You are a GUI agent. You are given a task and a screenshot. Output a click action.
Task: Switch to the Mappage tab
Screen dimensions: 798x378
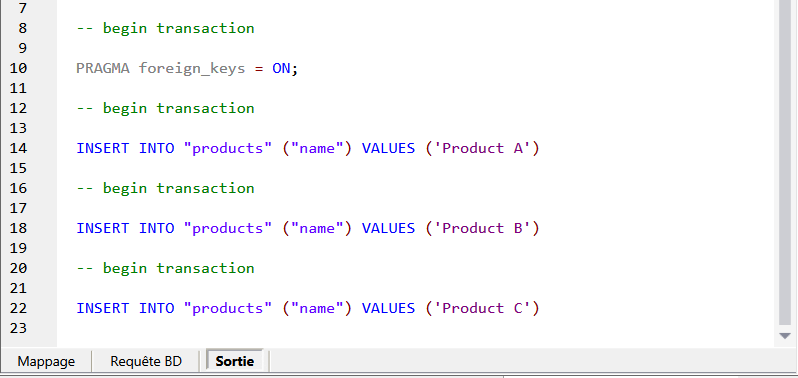point(46,361)
